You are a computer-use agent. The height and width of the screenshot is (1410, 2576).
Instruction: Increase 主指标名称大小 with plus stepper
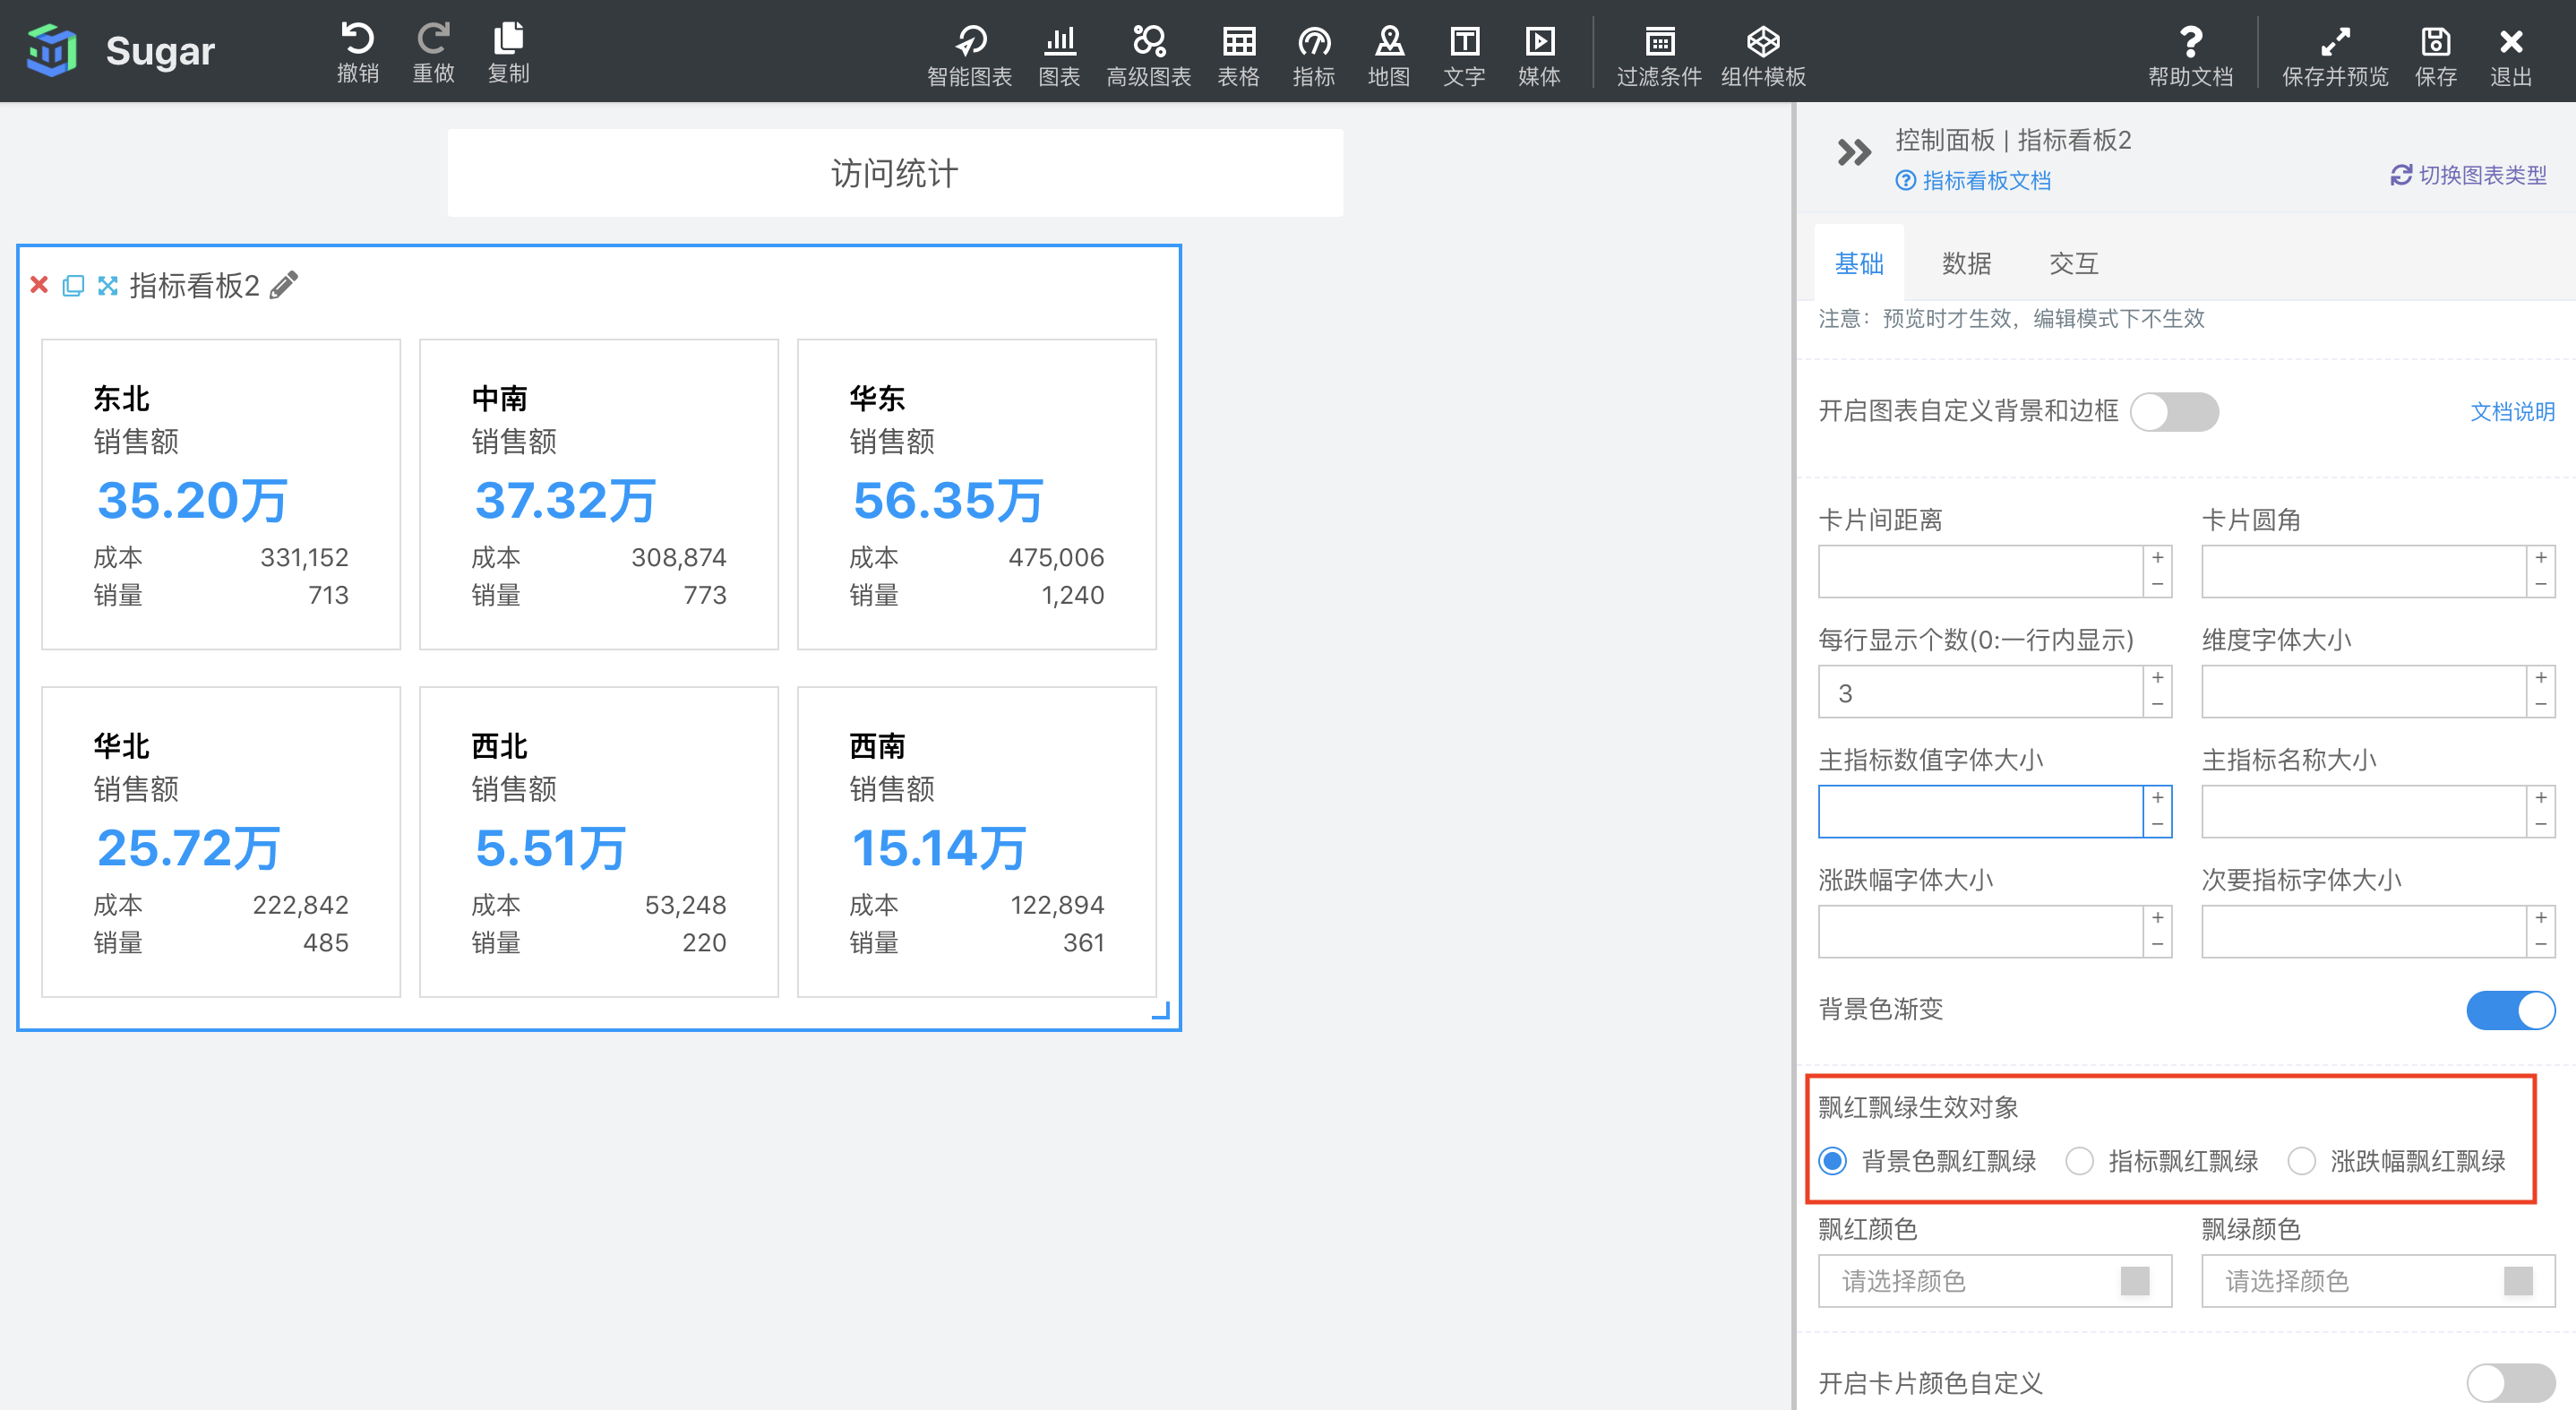coord(2540,798)
